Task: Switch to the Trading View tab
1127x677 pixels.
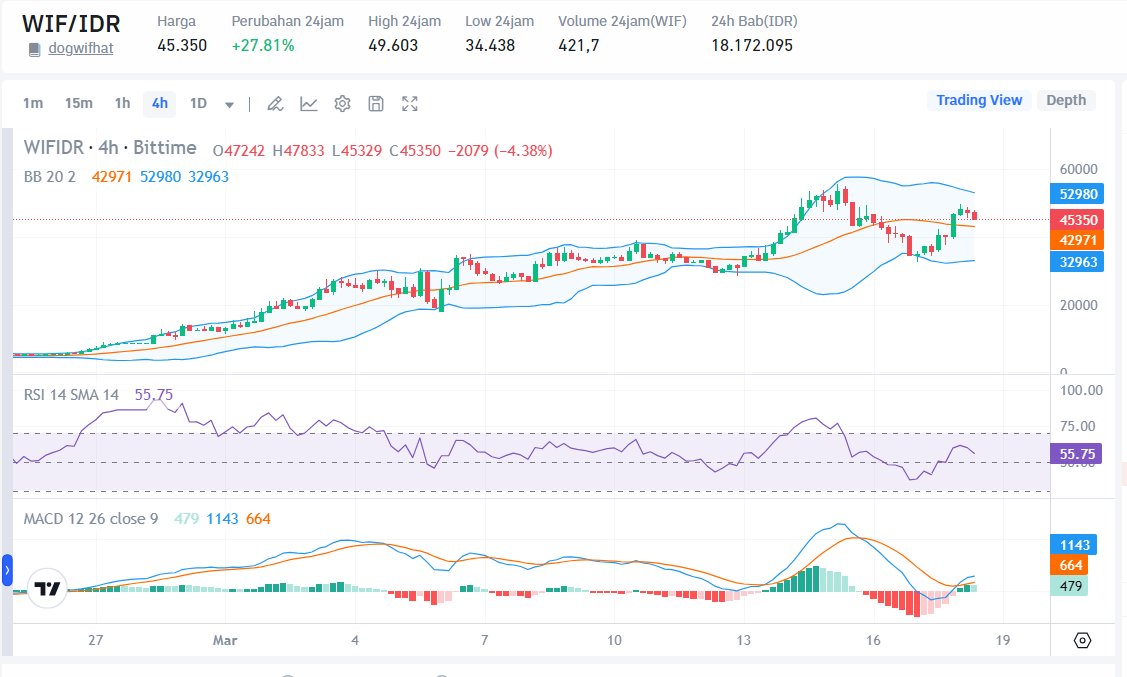Action: (x=978, y=100)
